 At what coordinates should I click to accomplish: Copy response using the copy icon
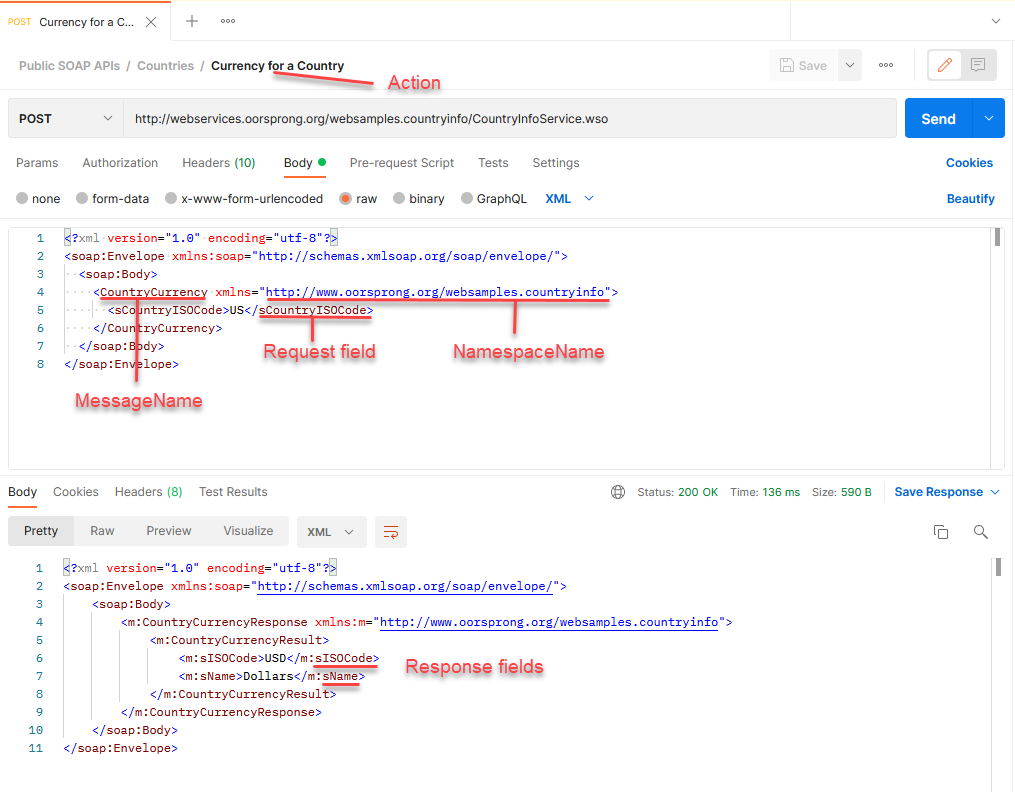click(940, 532)
